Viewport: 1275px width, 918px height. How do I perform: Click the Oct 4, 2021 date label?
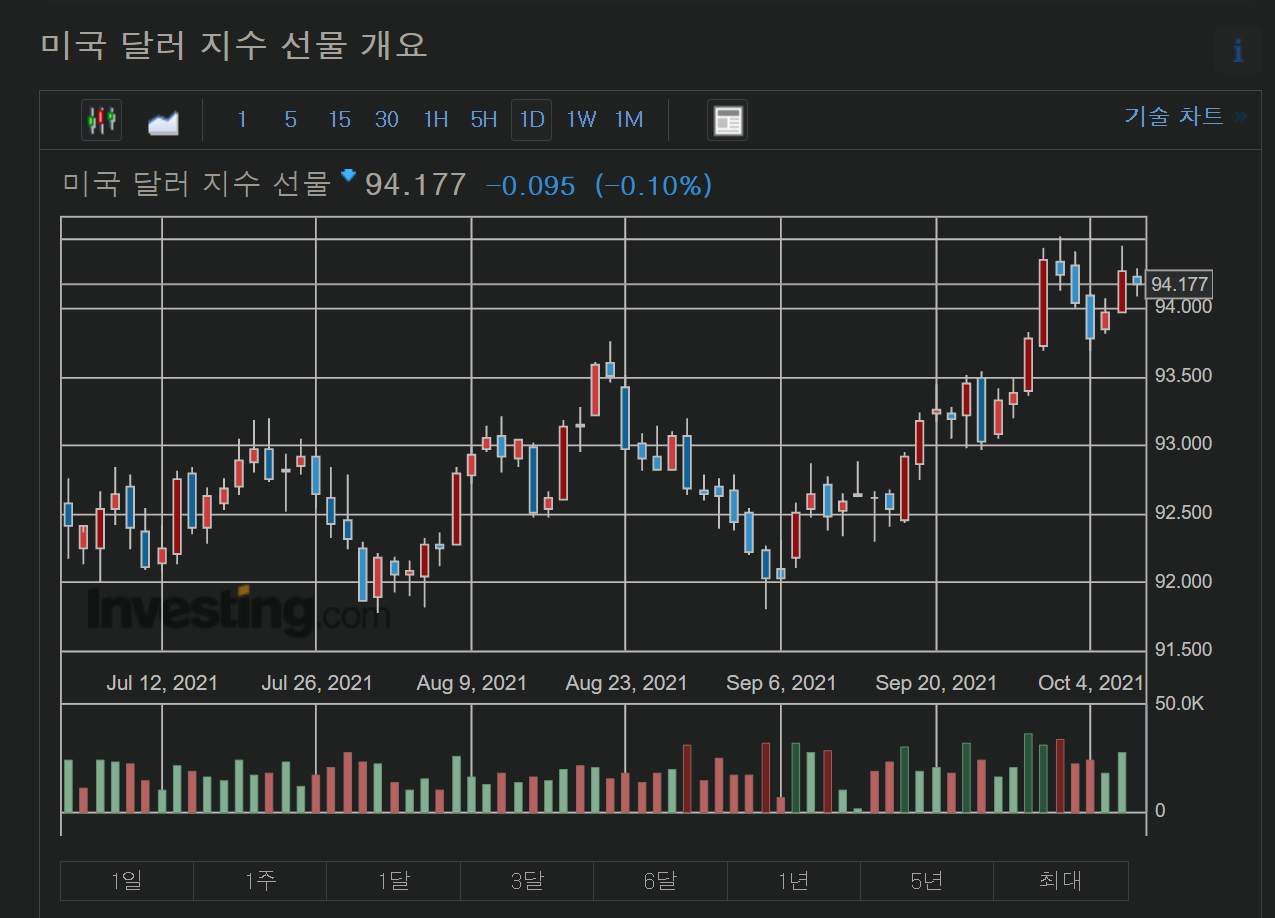[x=1091, y=683]
